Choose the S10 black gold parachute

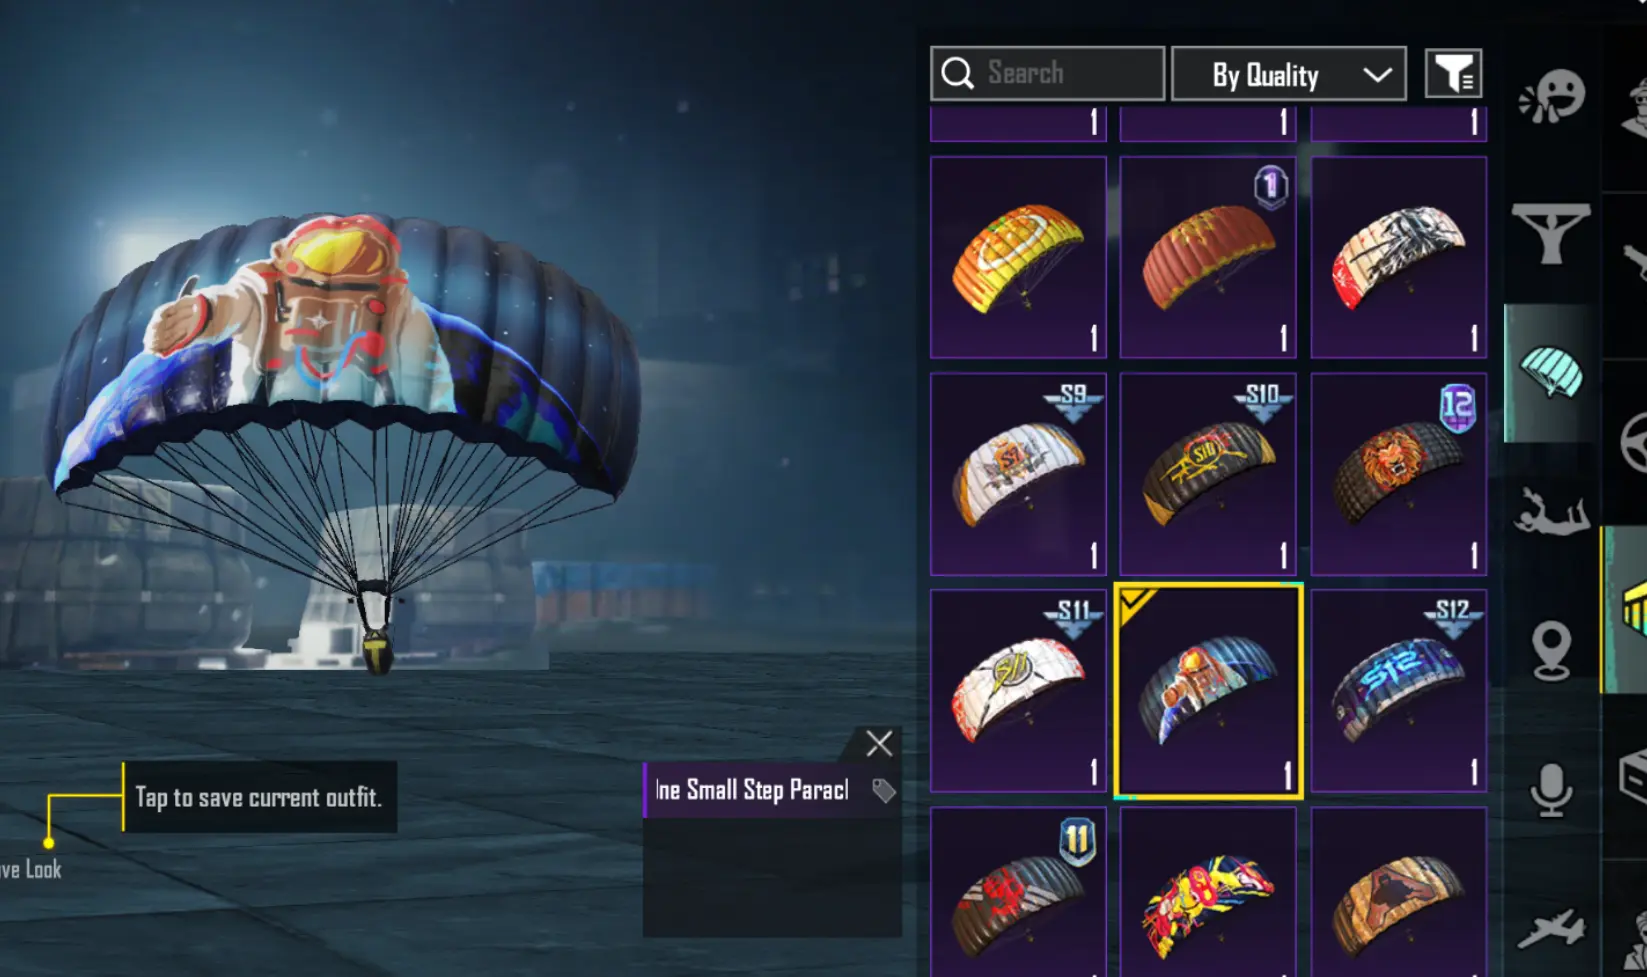[1208, 474]
